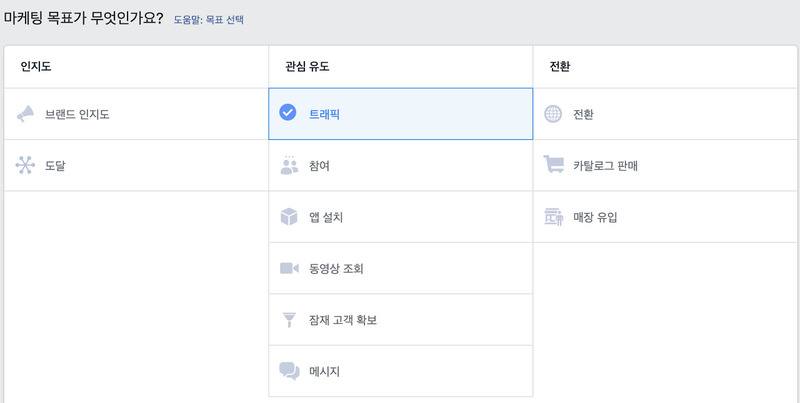Choose the store icon for 매장 유입

[554, 217]
